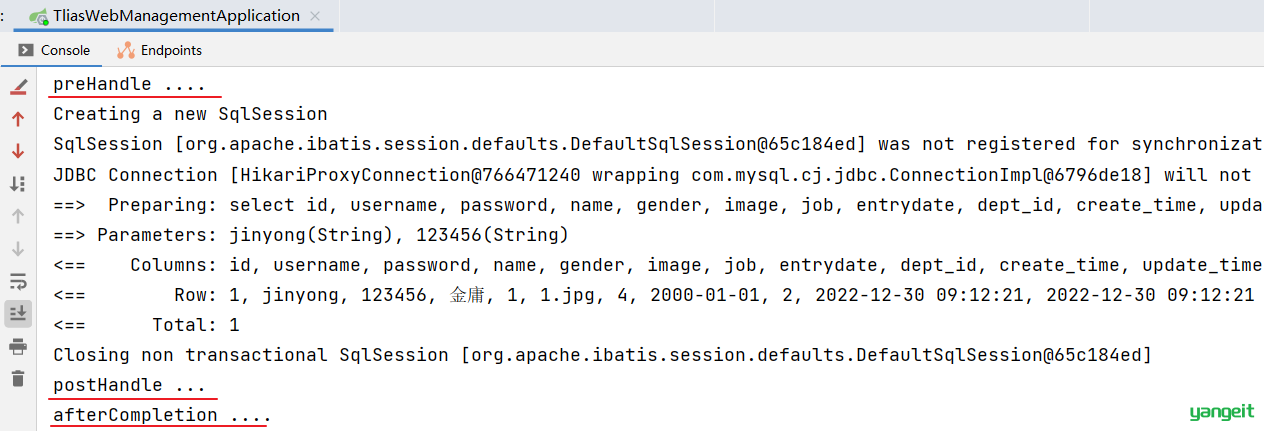Click the gray down arrow icon

pos(18,248)
